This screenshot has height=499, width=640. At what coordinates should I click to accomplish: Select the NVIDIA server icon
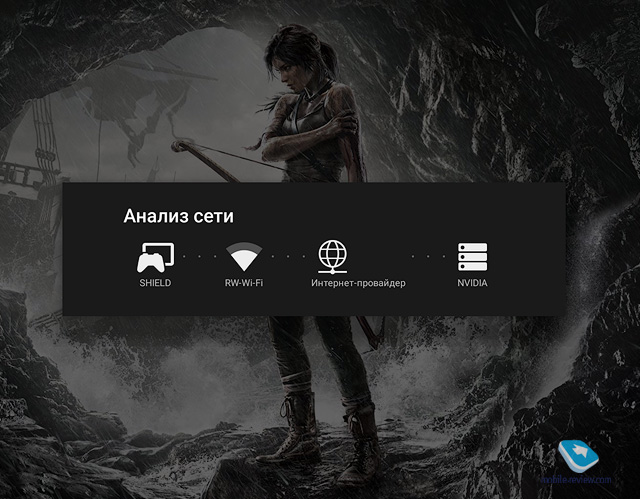(x=472, y=257)
